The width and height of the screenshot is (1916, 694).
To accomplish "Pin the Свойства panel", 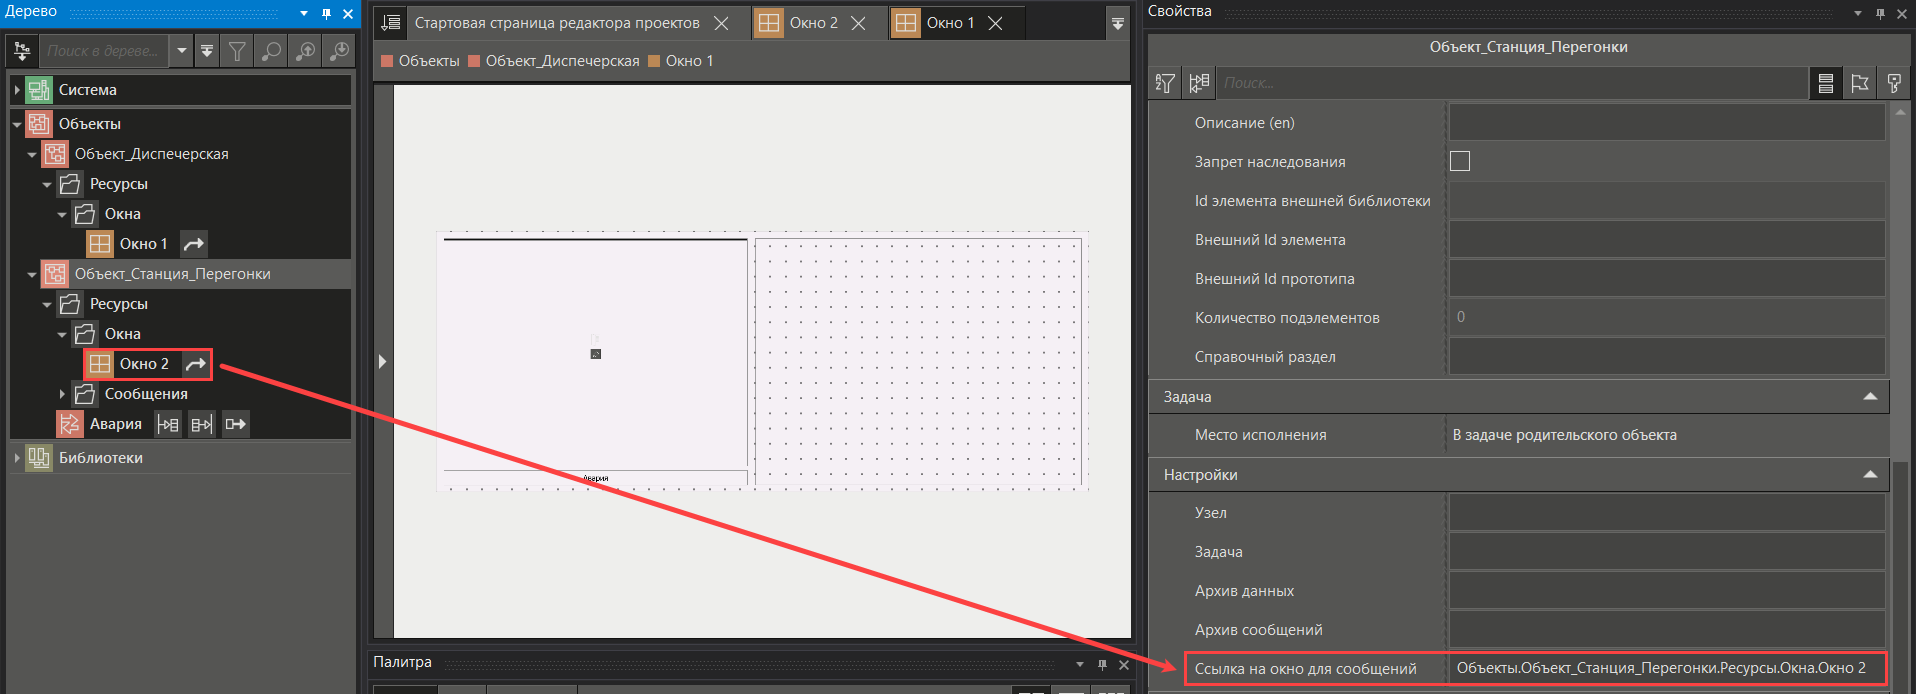I will tap(1880, 13).
